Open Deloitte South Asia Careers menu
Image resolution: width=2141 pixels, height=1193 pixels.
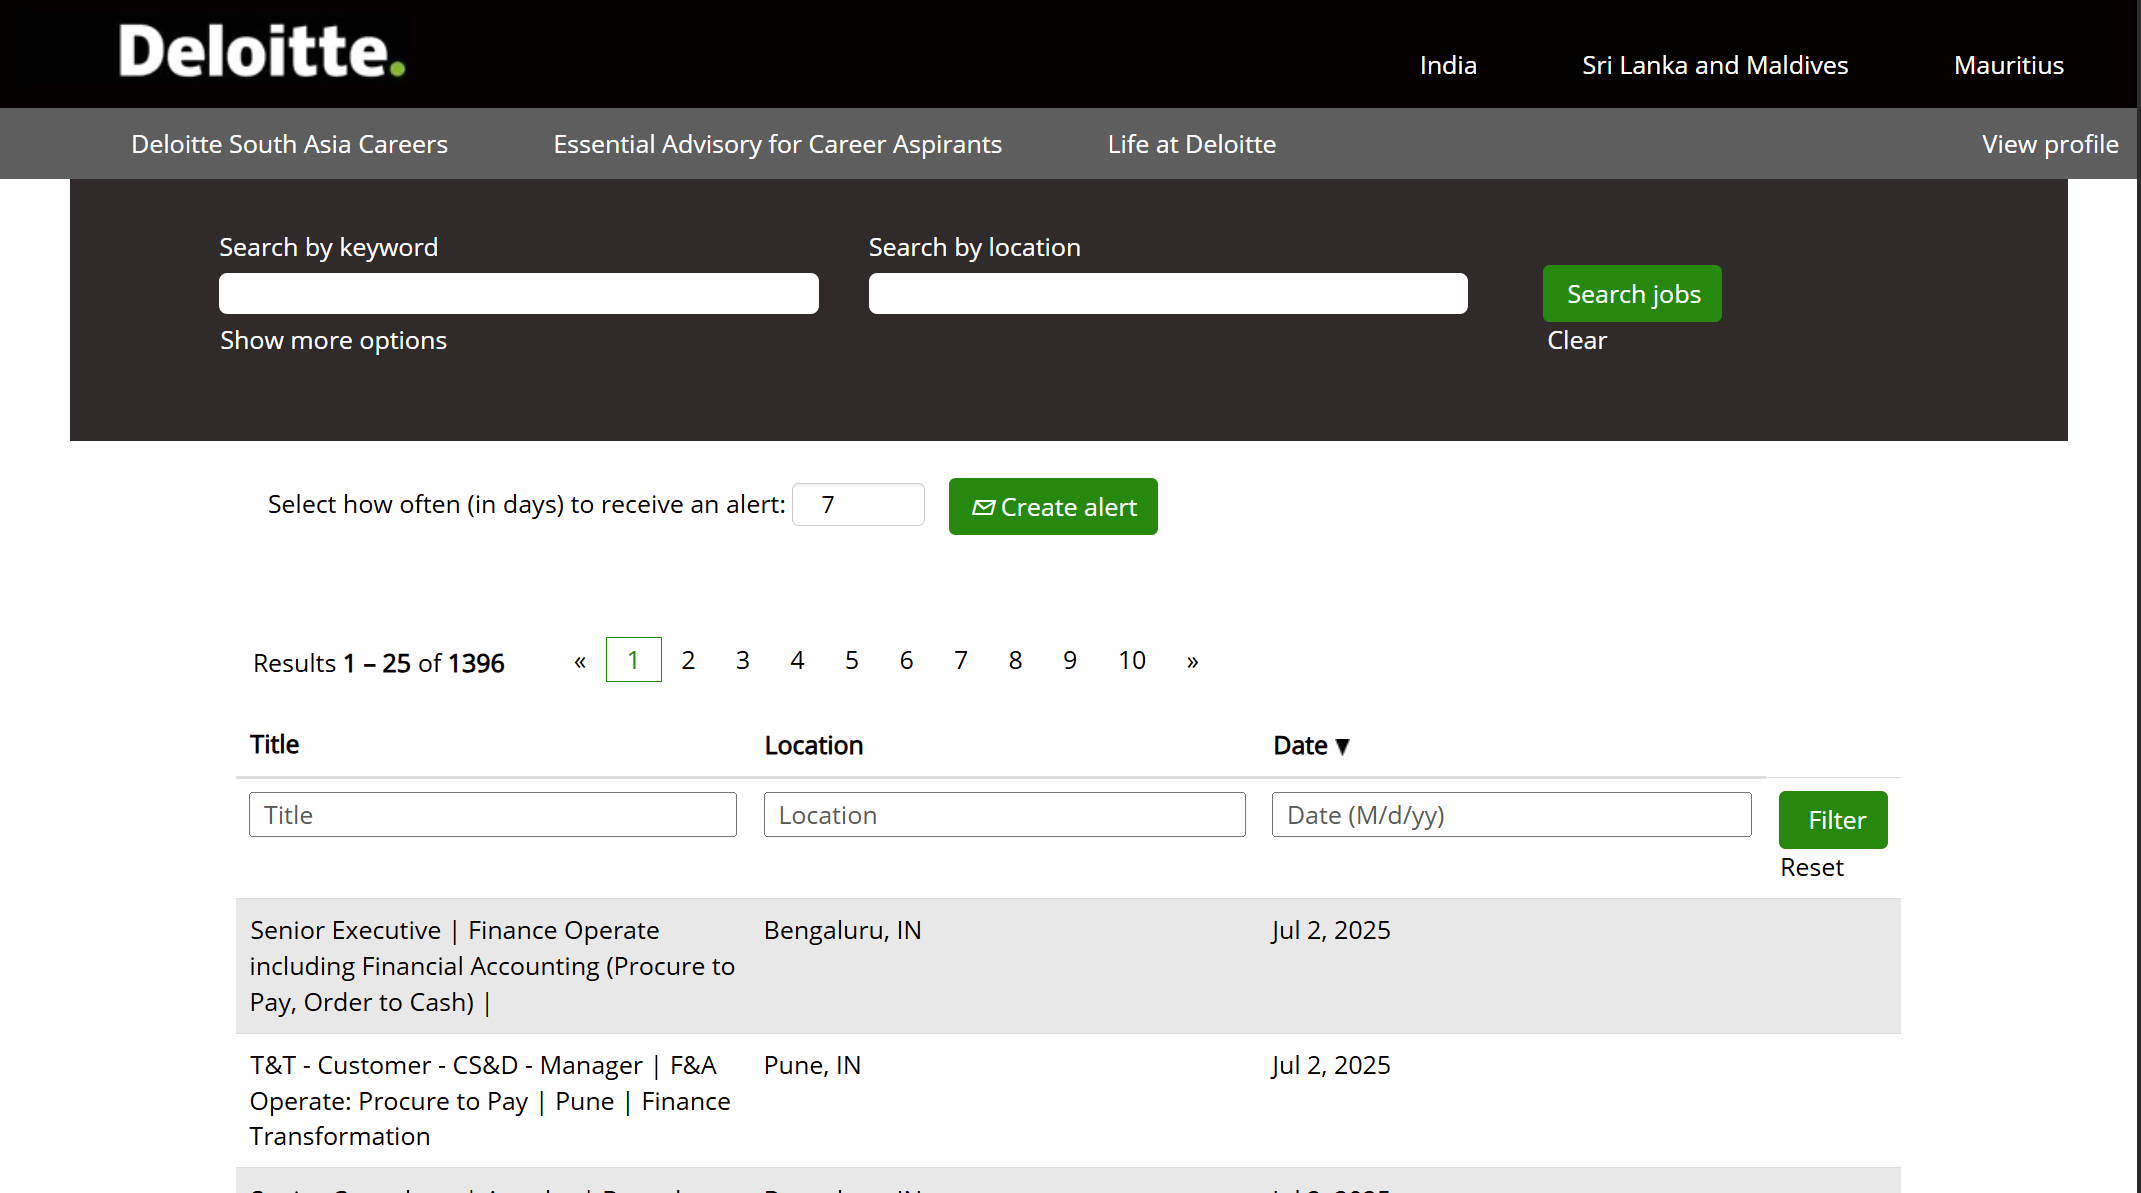coord(289,144)
